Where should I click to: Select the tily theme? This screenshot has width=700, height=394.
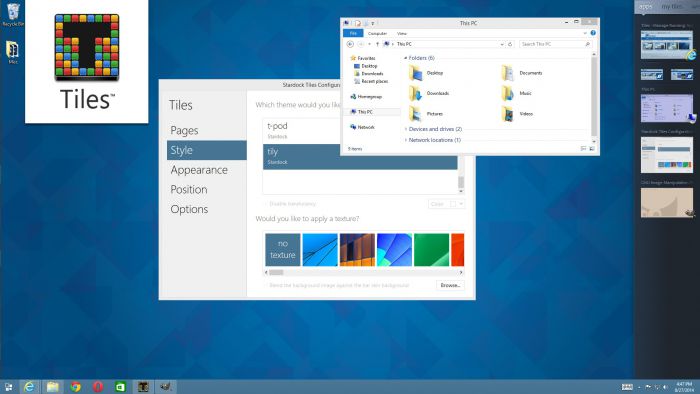360,157
